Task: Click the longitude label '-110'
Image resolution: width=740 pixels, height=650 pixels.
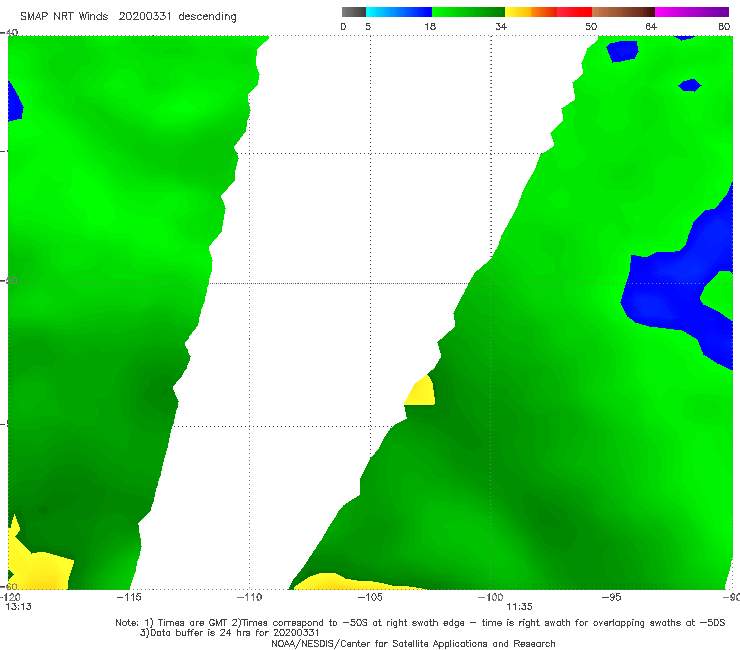Action: click(x=249, y=597)
